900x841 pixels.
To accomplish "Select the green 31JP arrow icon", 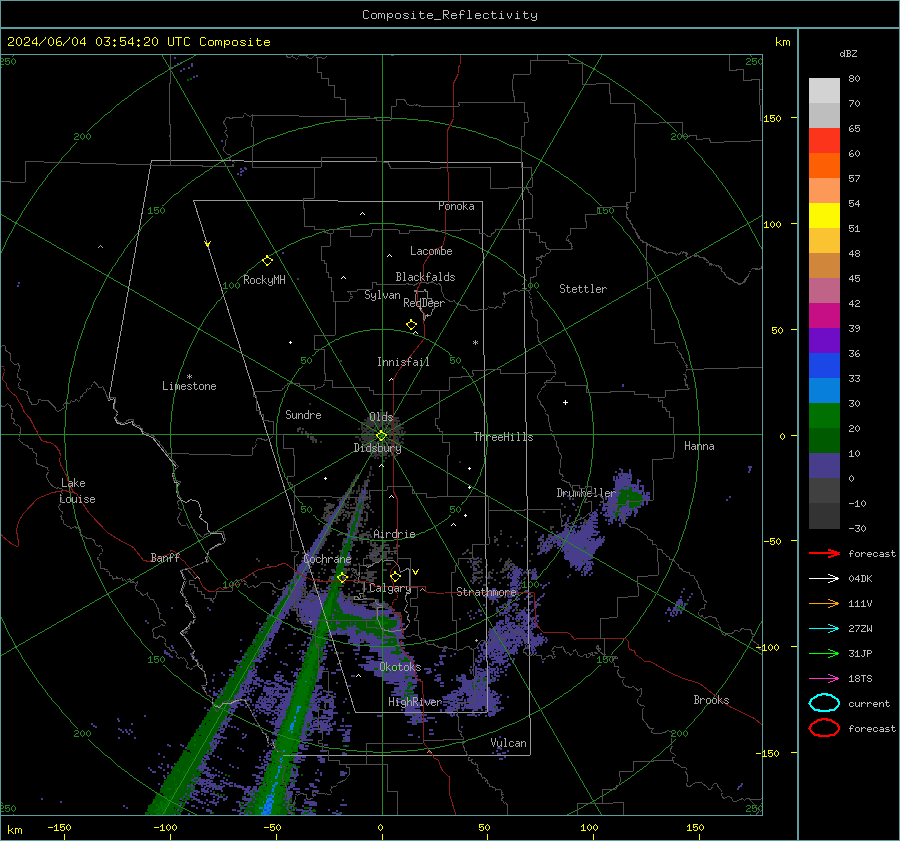I will click(x=824, y=653).
